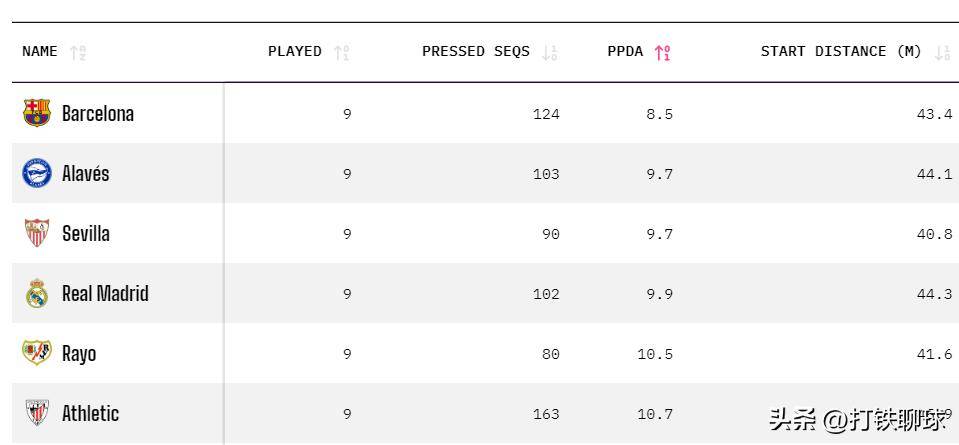Toggle the pink PPDA sort arrow

(662, 52)
